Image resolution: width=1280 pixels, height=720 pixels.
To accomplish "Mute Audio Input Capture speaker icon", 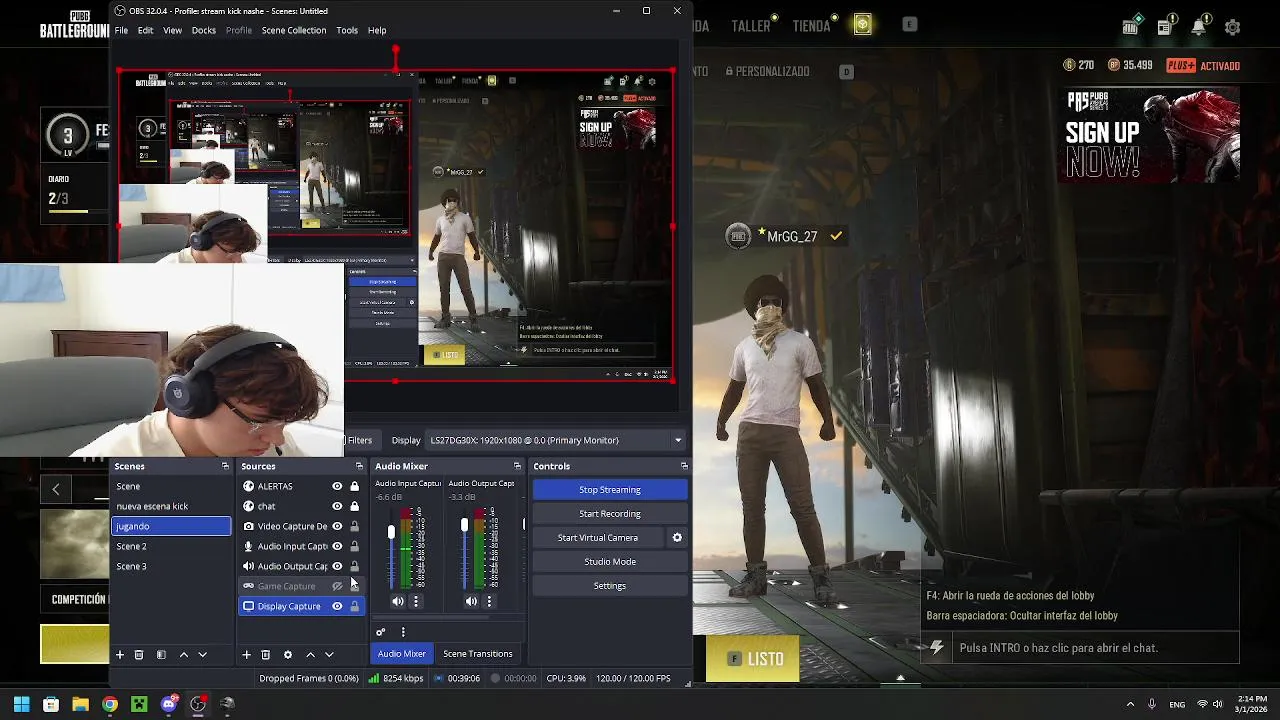I will 398,601.
